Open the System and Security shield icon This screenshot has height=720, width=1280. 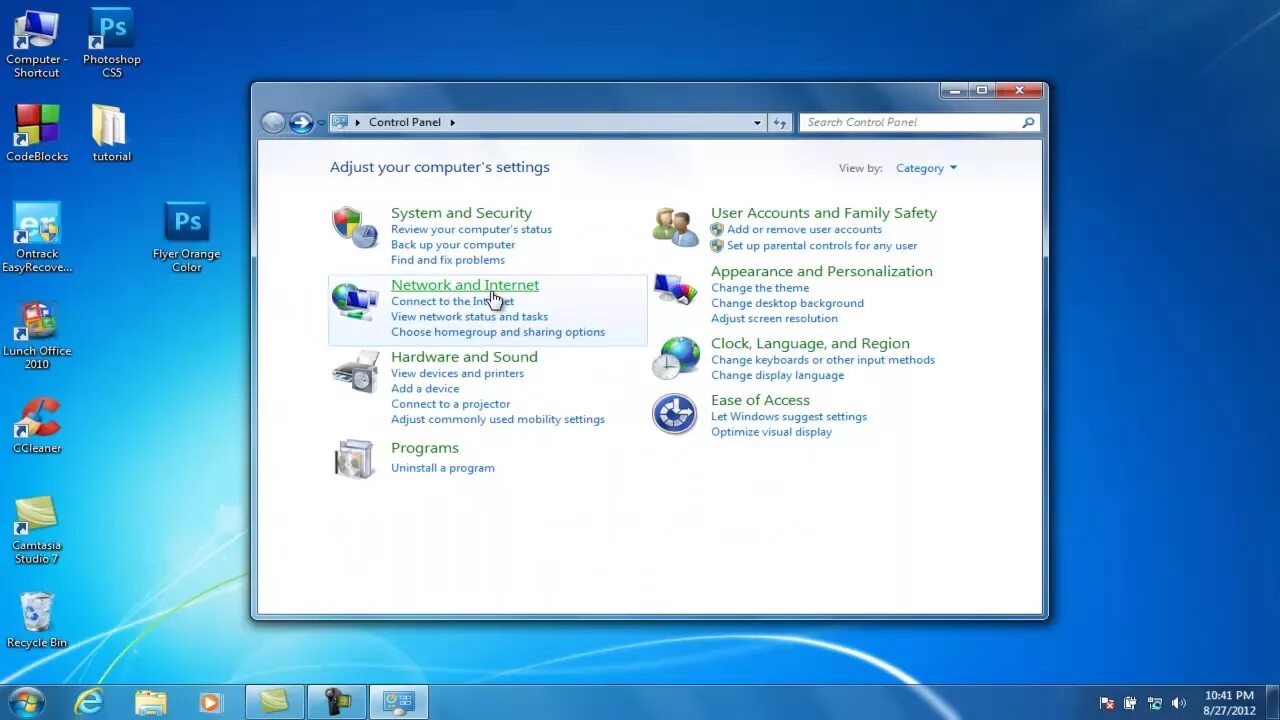click(x=355, y=227)
